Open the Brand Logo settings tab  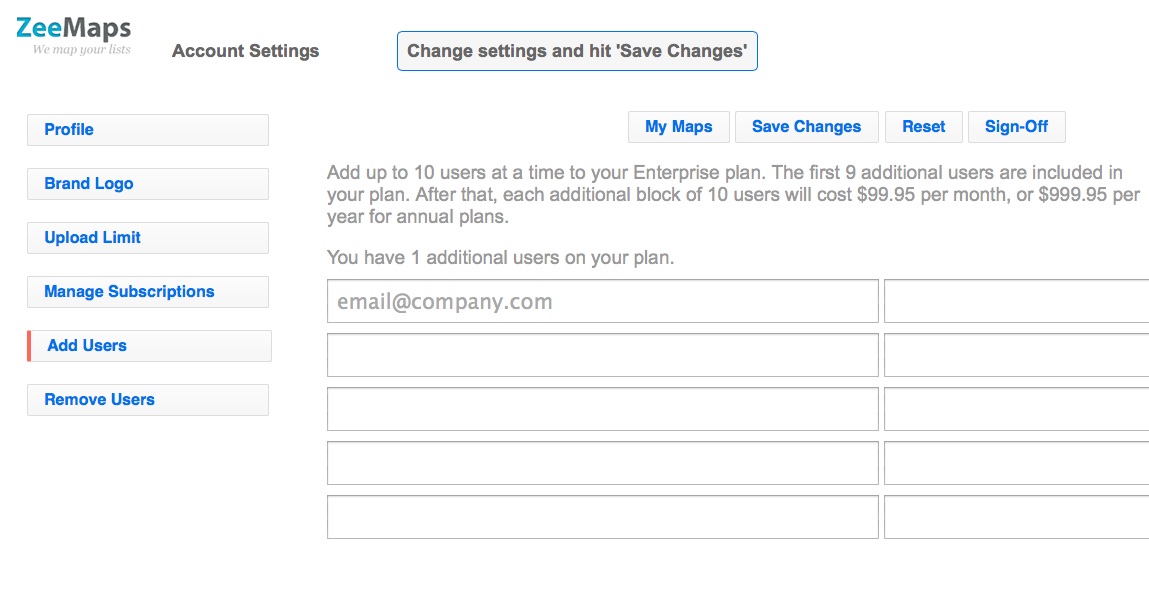pyautogui.click(x=148, y=184)
